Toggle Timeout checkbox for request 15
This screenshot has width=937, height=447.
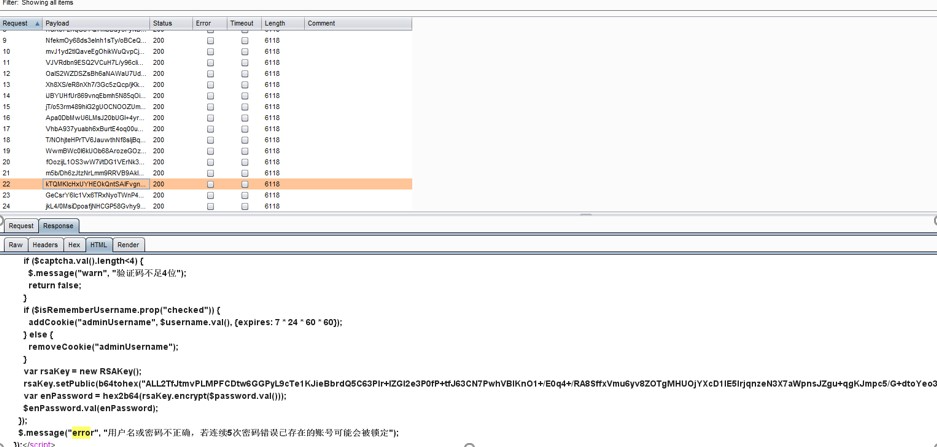[245, 107]
